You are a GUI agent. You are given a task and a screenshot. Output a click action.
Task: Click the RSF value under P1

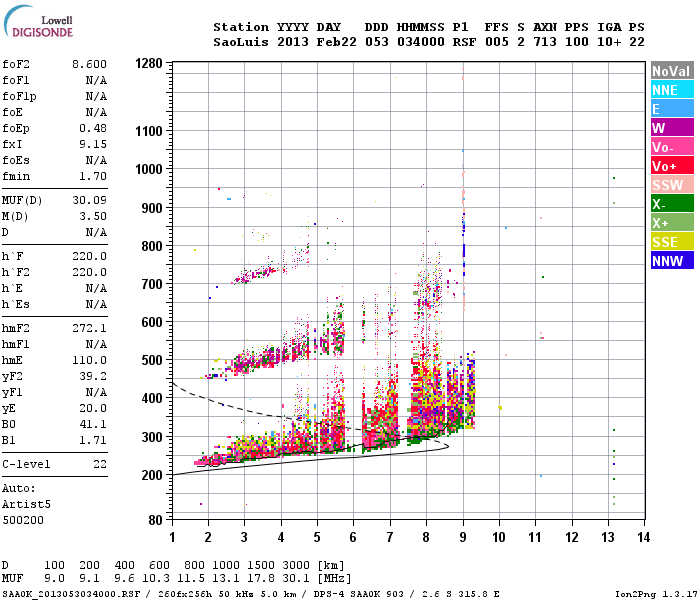(x=464, y=42)
